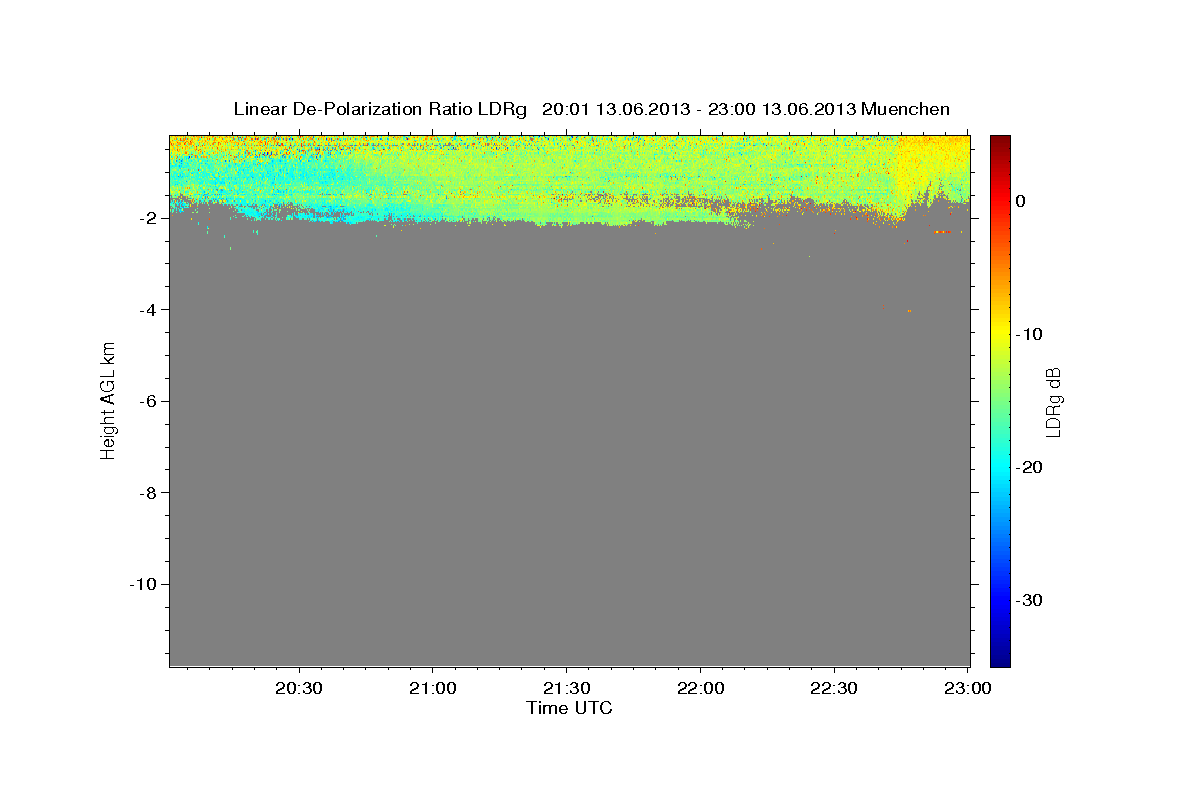The image size is (1200, 800).
Task: Click the colorbar '0' tick label
Action: 1021,201
